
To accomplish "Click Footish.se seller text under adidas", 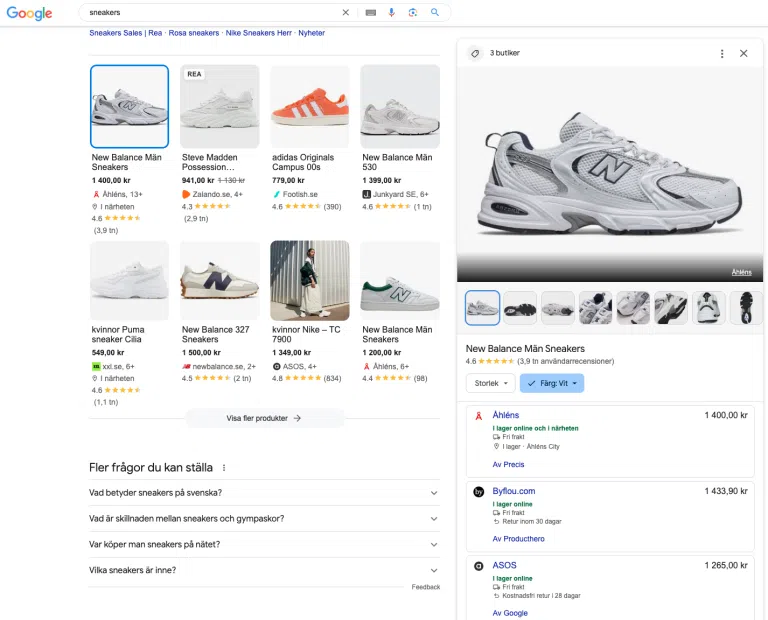I will coord(300,194).
